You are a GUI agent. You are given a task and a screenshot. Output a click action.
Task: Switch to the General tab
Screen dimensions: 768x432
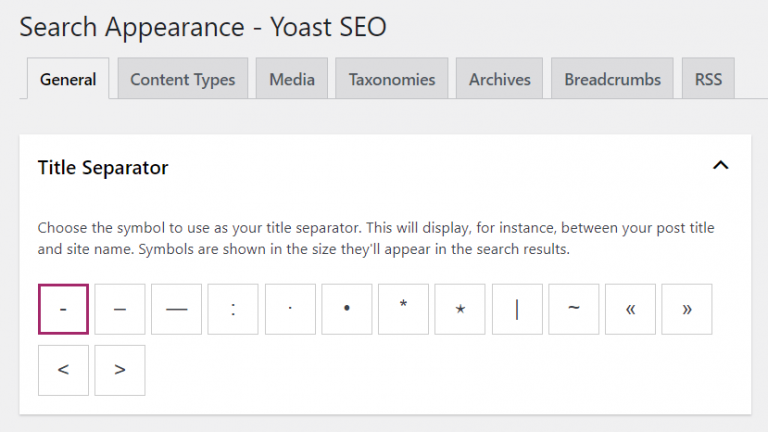pyautogui.click(x=68, y=79)
